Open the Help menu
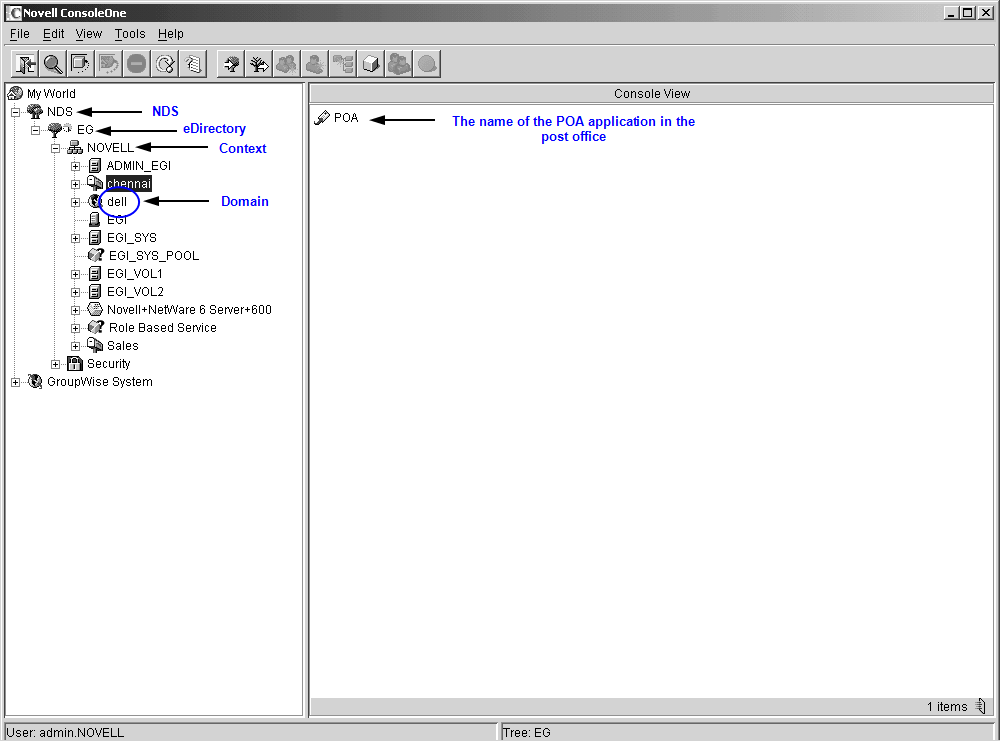This screenshot has width=1000, height=741. pyautogui.click(x=170, y=34)
